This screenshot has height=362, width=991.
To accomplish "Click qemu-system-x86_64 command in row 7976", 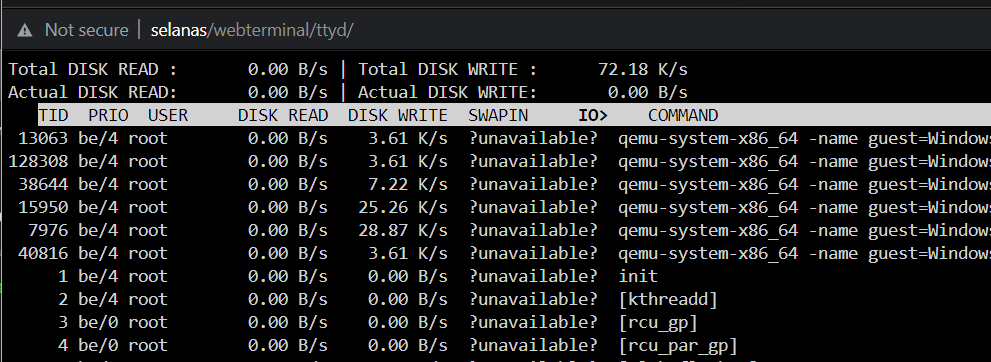I will [x=708, y=230].
